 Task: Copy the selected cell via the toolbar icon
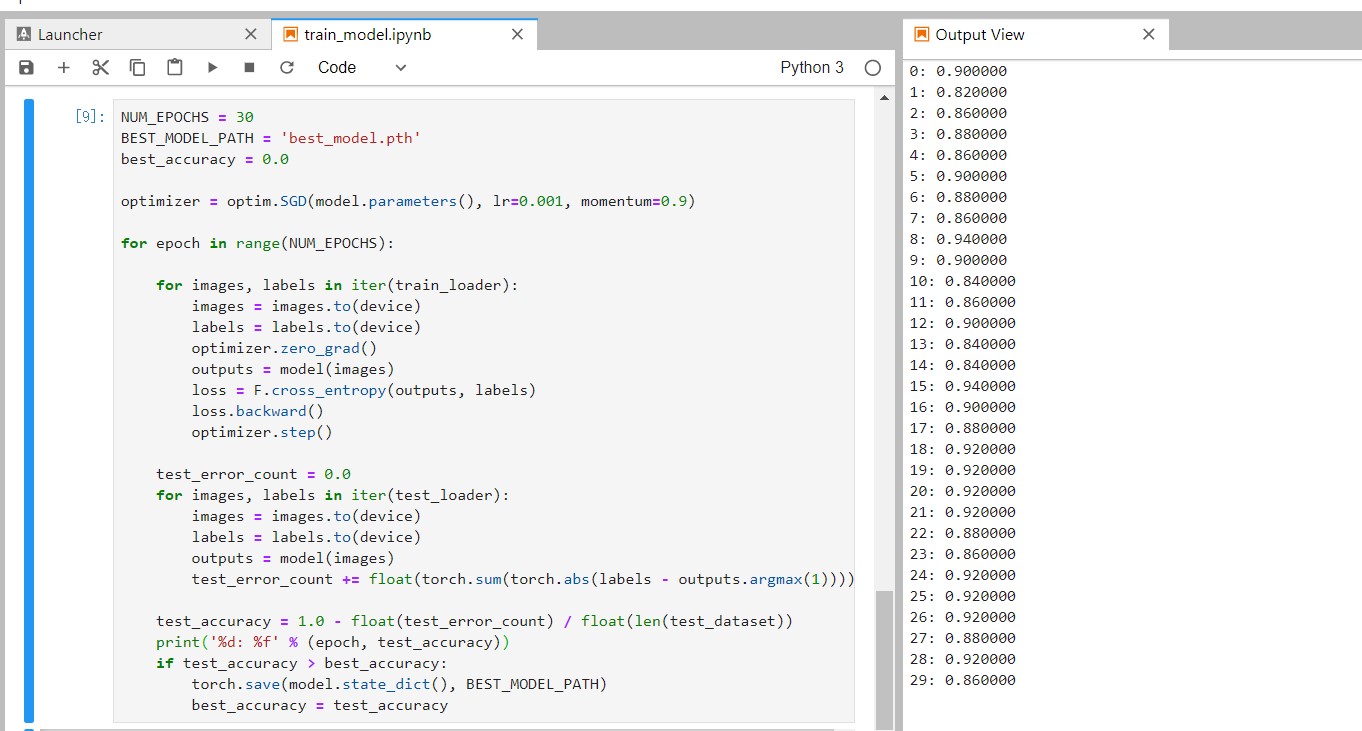(x=137, y=68)
